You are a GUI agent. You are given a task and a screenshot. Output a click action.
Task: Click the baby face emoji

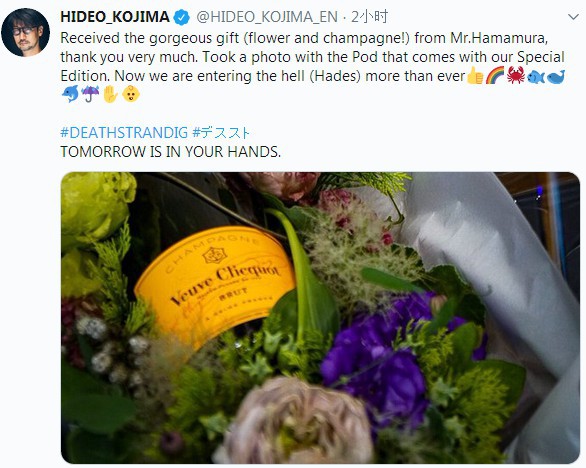click(x=131, y=94)
